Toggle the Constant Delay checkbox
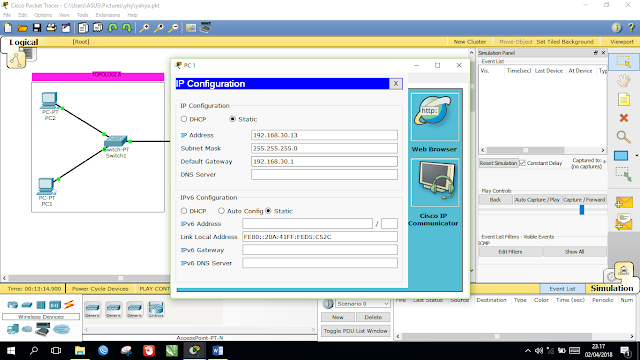This screenshot has width=640, height=360. (522, 163)
